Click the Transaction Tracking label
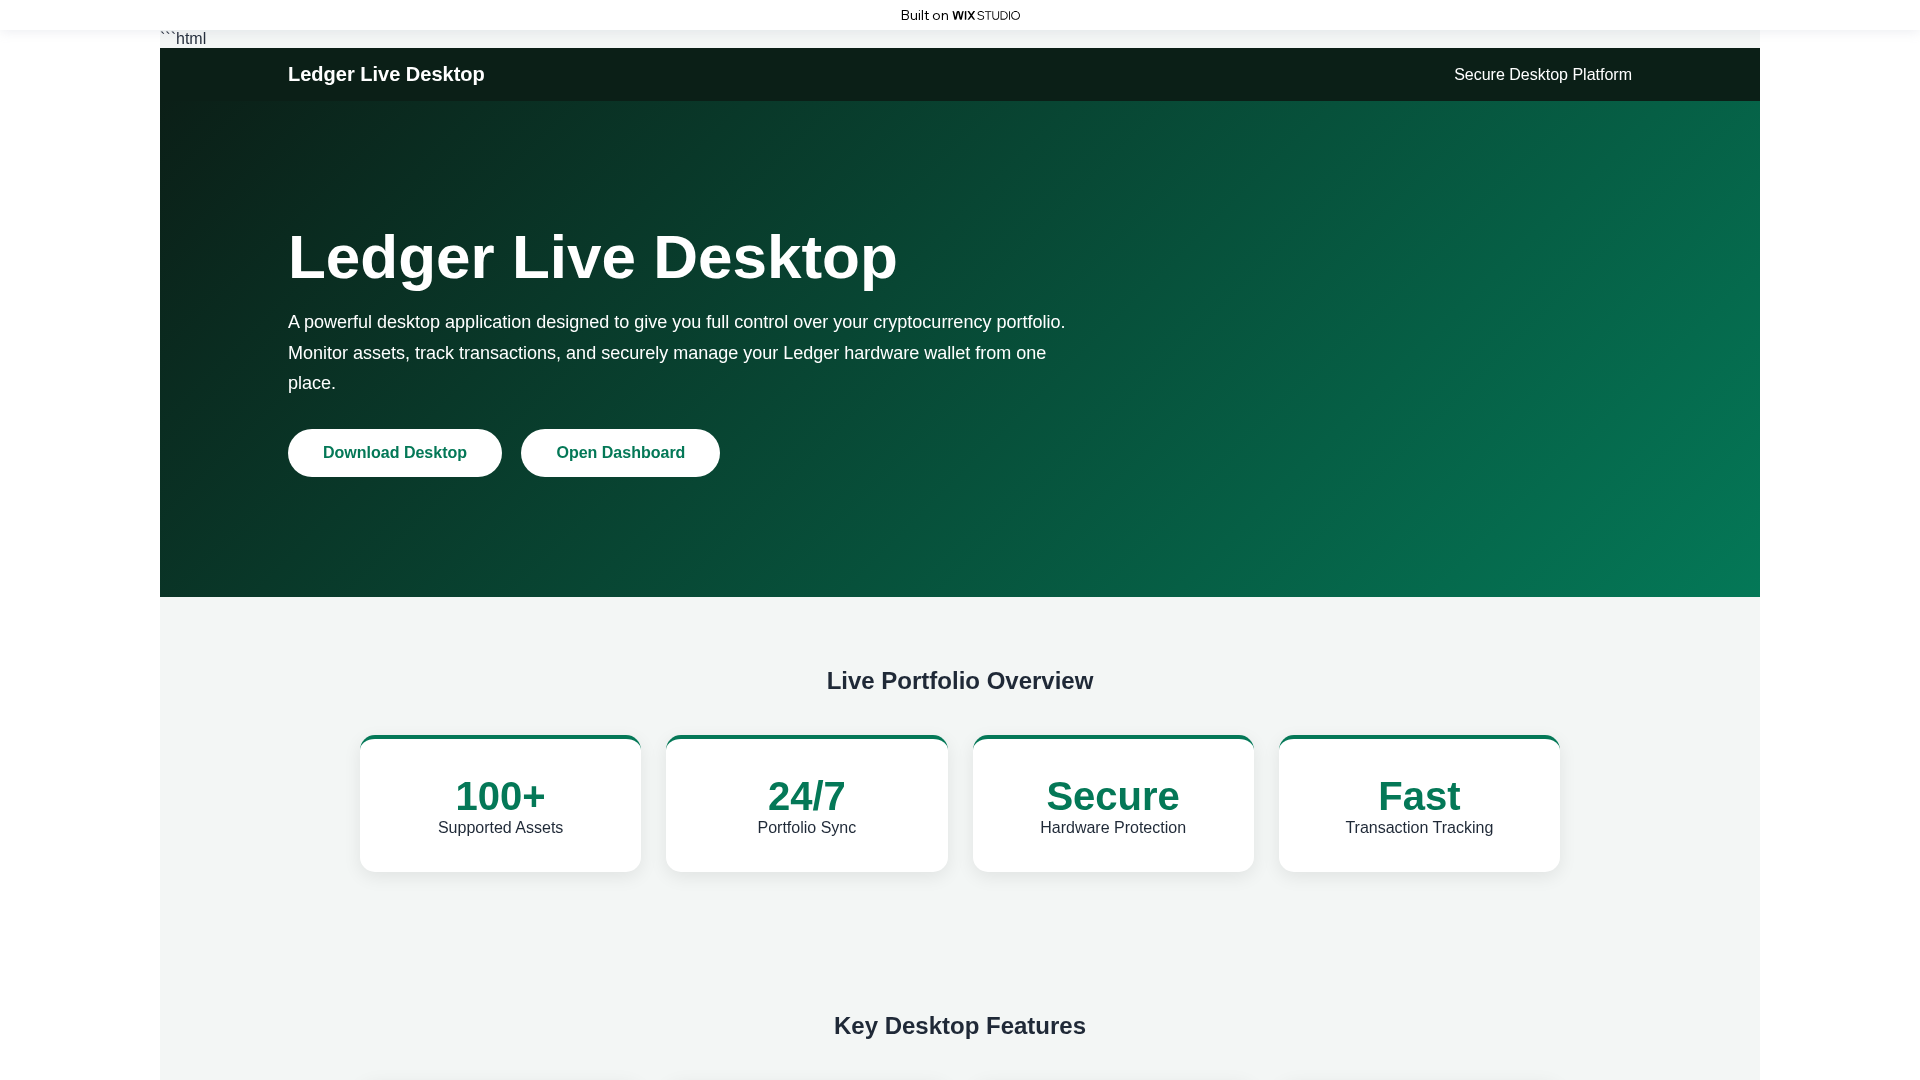This screenshot has width=1920, height=1080. (x=1419, y=828)
